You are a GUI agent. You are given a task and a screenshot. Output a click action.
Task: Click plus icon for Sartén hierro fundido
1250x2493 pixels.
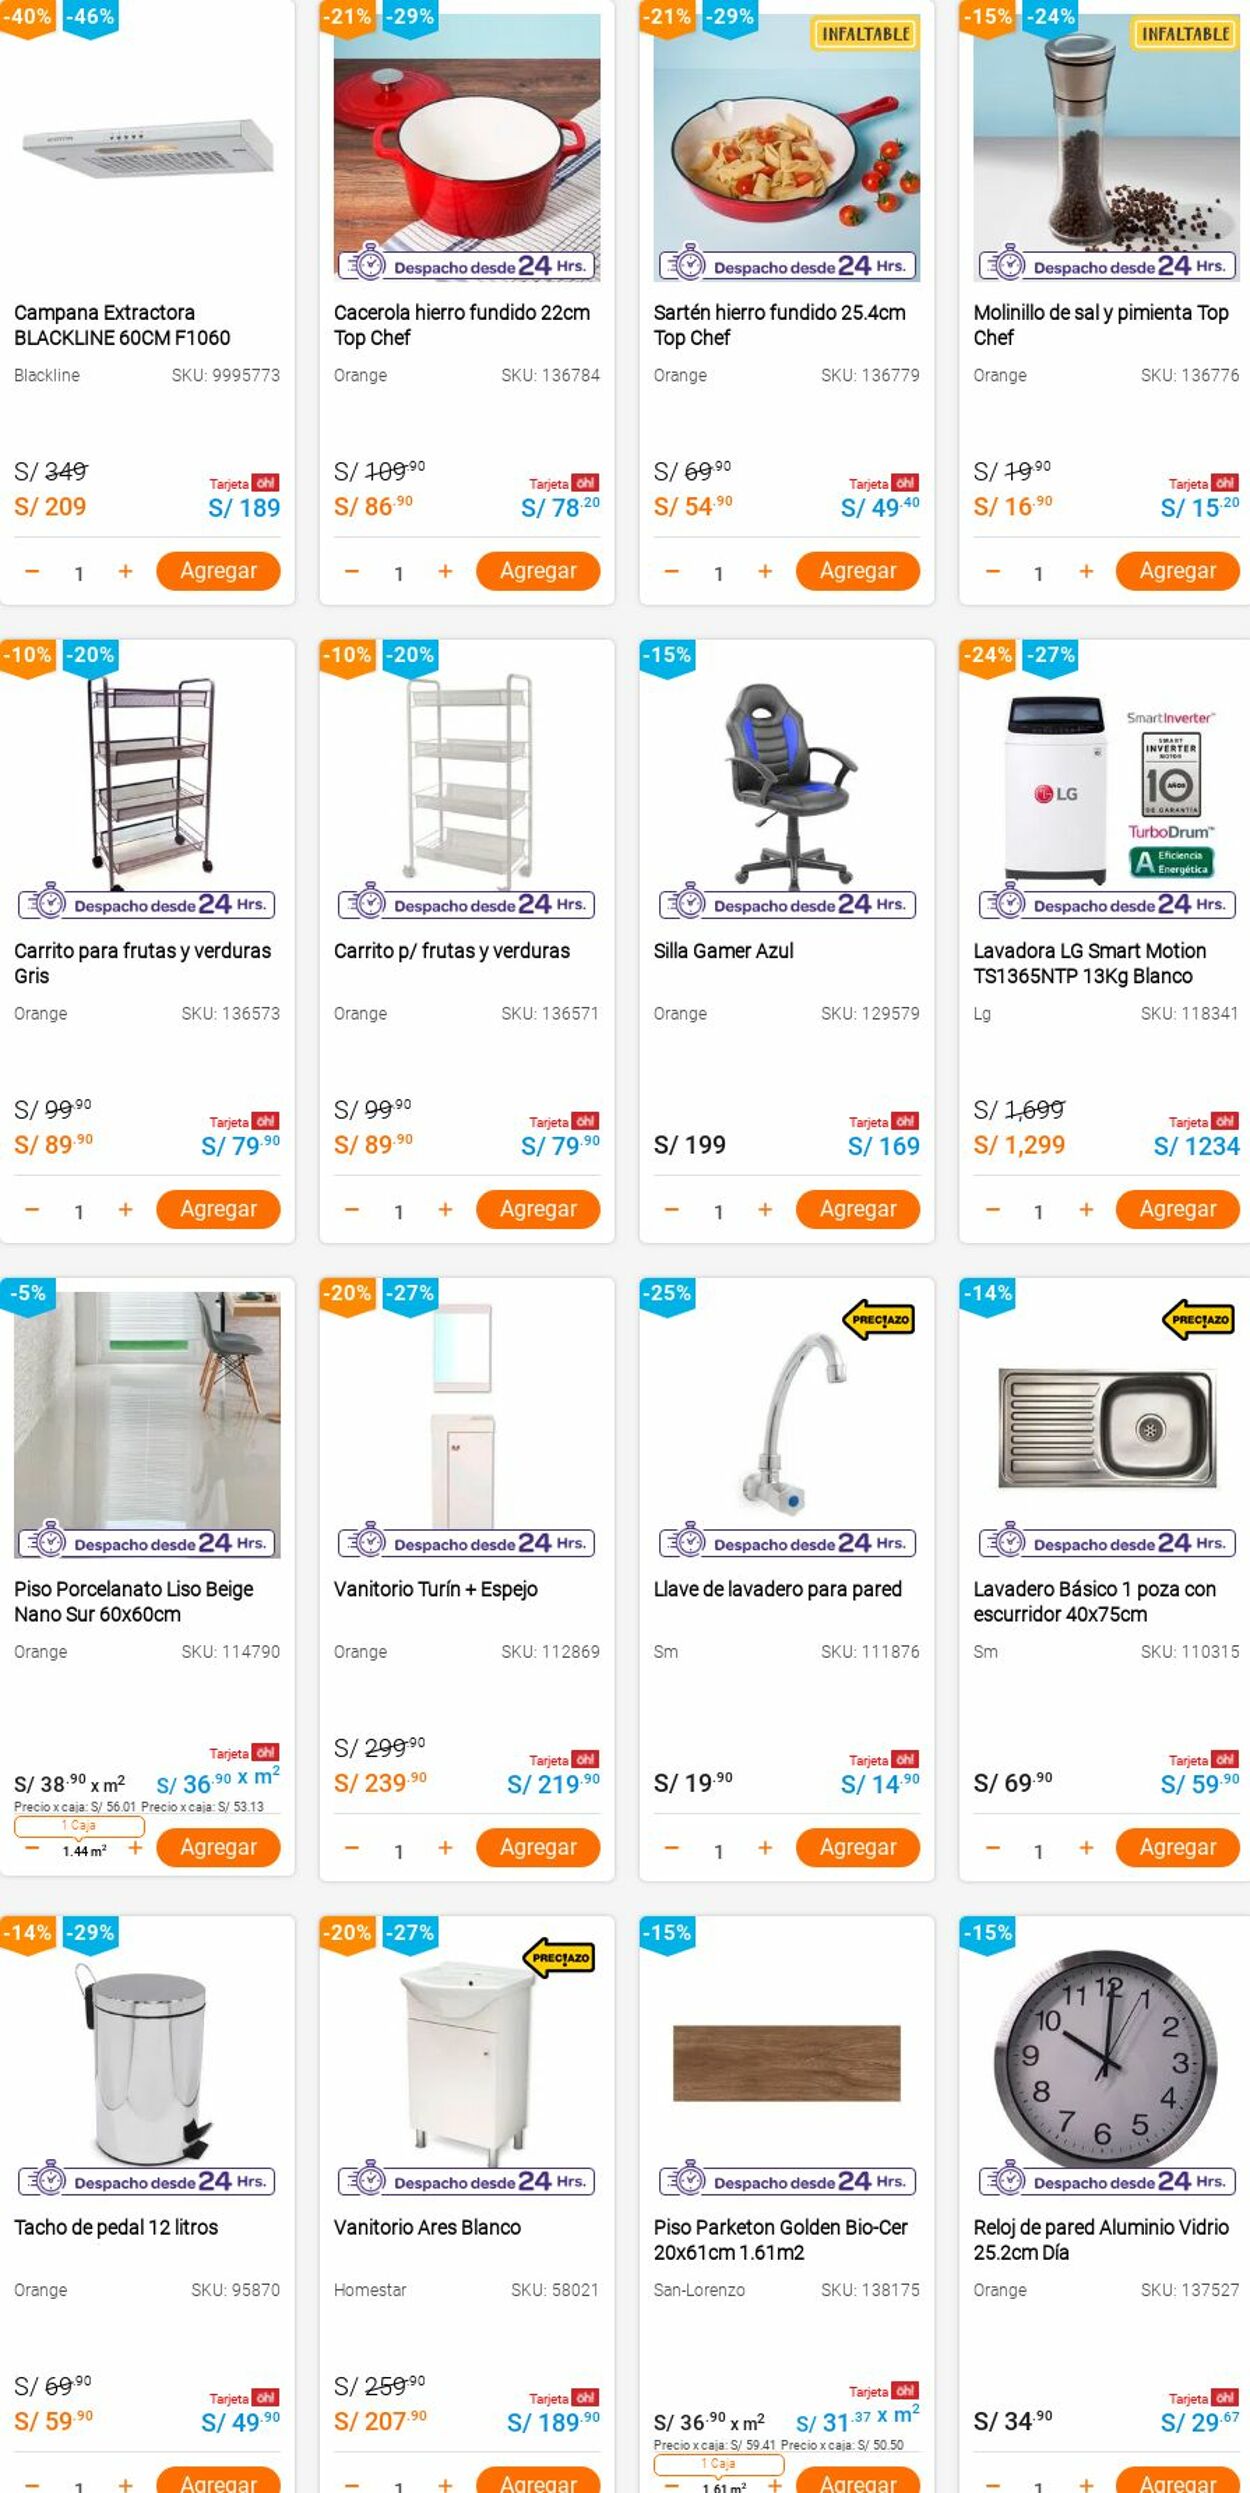(x=765, y=571)
